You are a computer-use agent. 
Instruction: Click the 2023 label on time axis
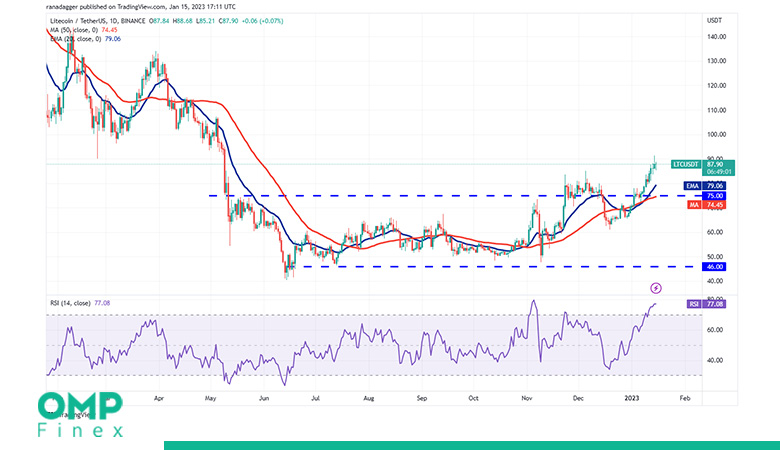[632, 398]
